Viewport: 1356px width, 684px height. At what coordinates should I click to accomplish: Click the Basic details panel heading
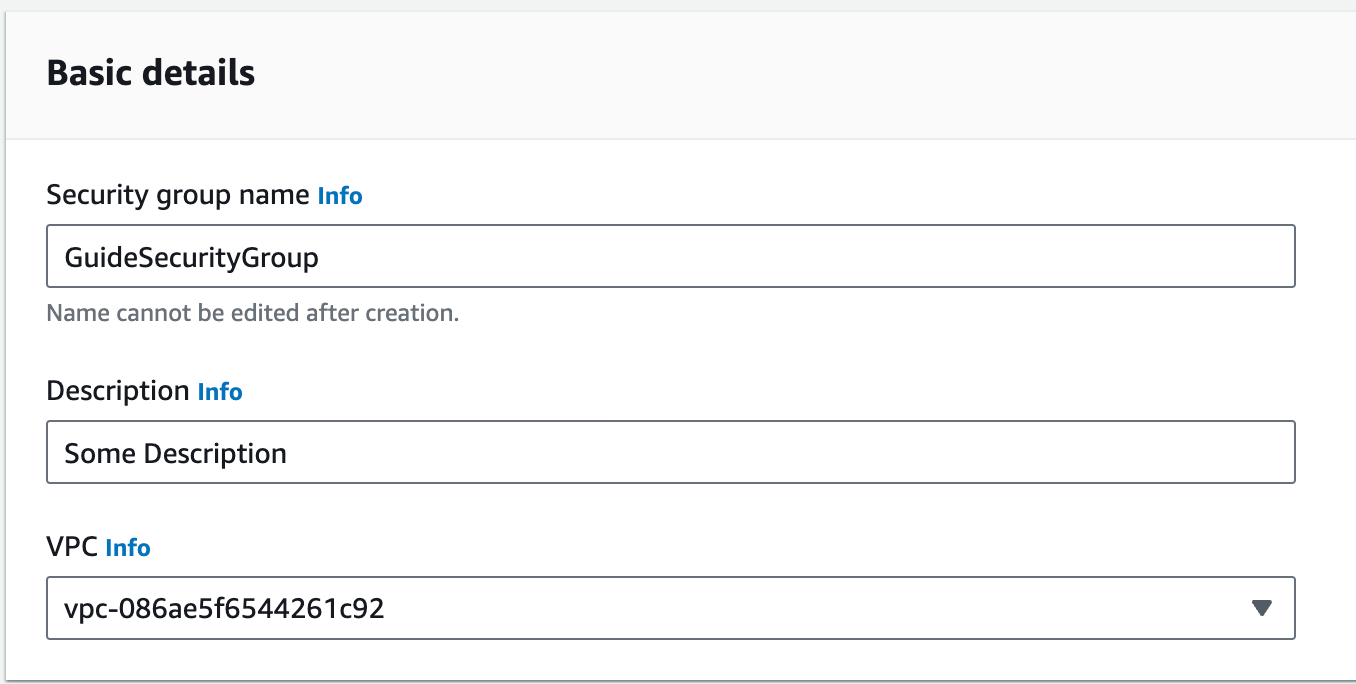(x=151, y=73)
